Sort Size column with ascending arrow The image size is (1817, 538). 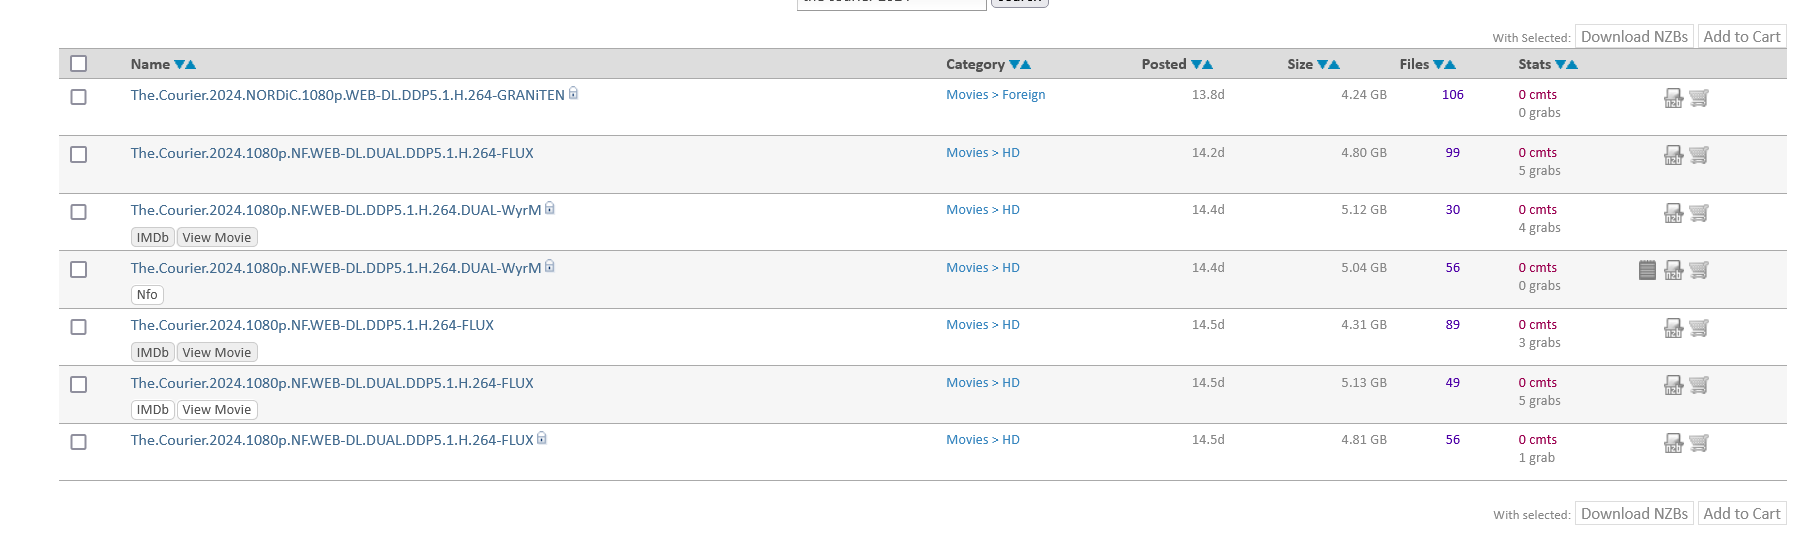point(1334,65)
